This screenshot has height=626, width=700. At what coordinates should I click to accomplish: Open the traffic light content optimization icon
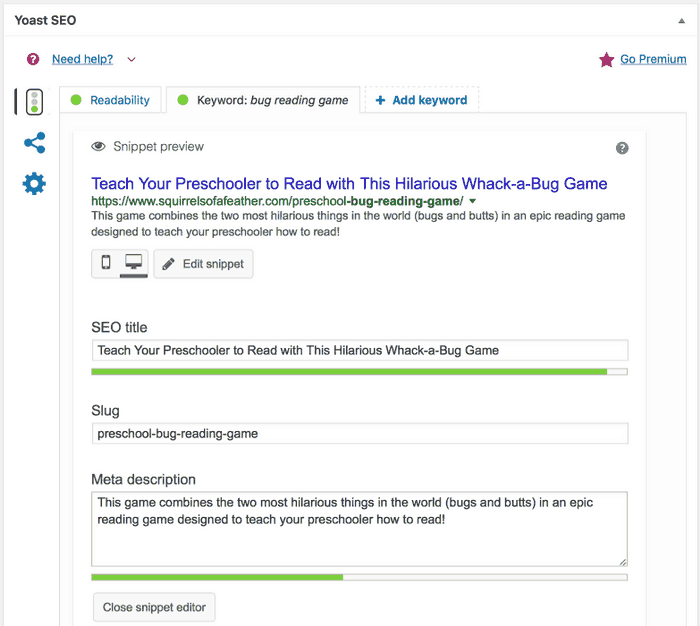pos(34,102)
